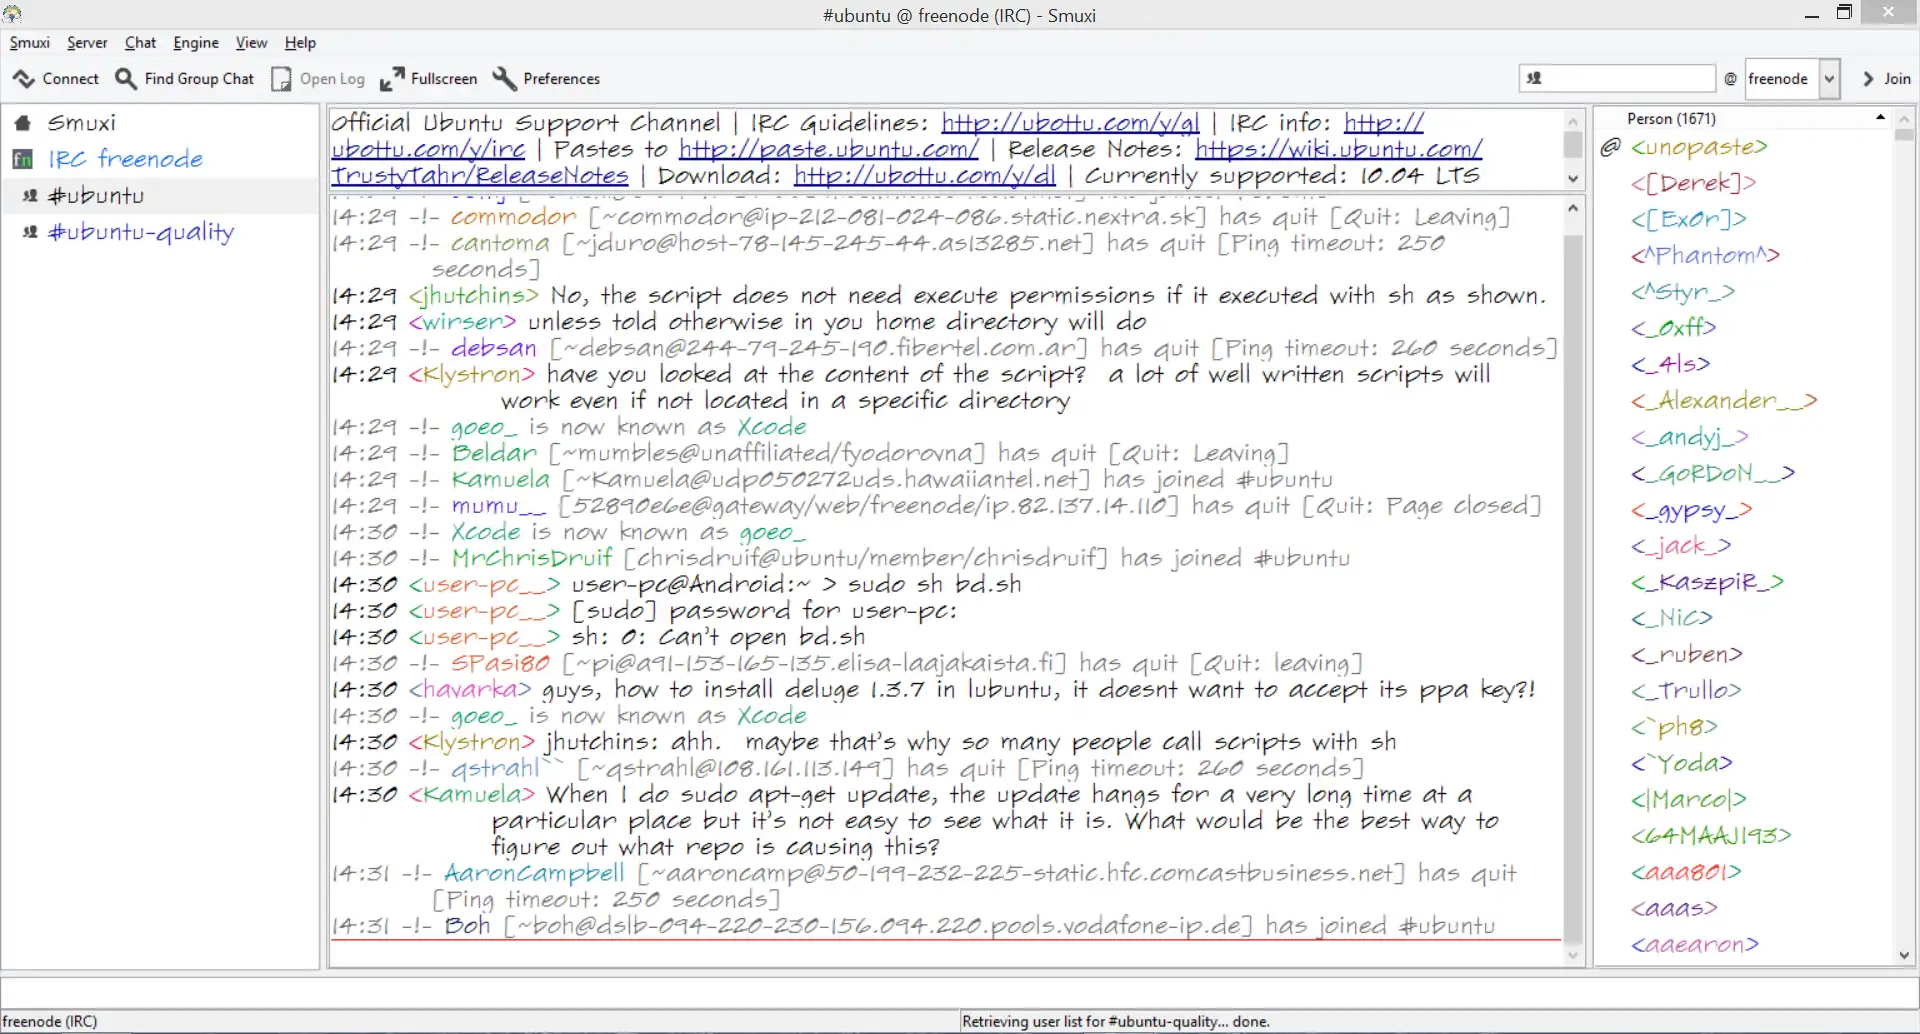This screenshot has height=1034, width=1920.
Task: Select user [Derek] in person list
Action: point(1693,184)
